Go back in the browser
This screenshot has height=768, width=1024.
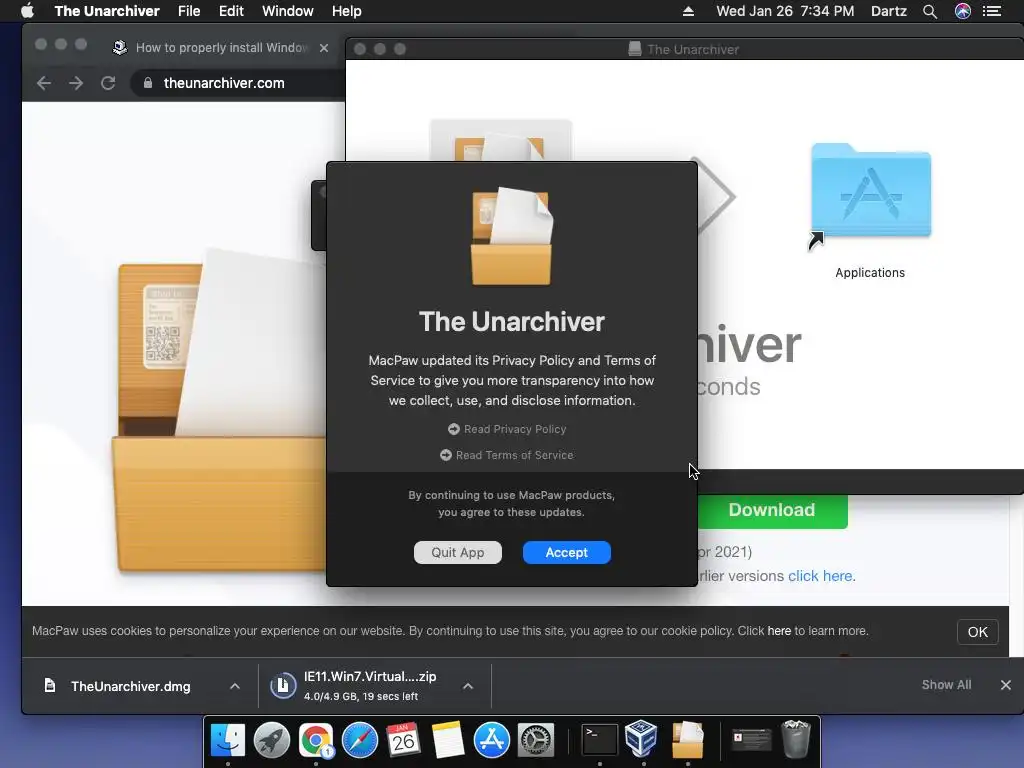pyautogui.click(x=44, y=83)
